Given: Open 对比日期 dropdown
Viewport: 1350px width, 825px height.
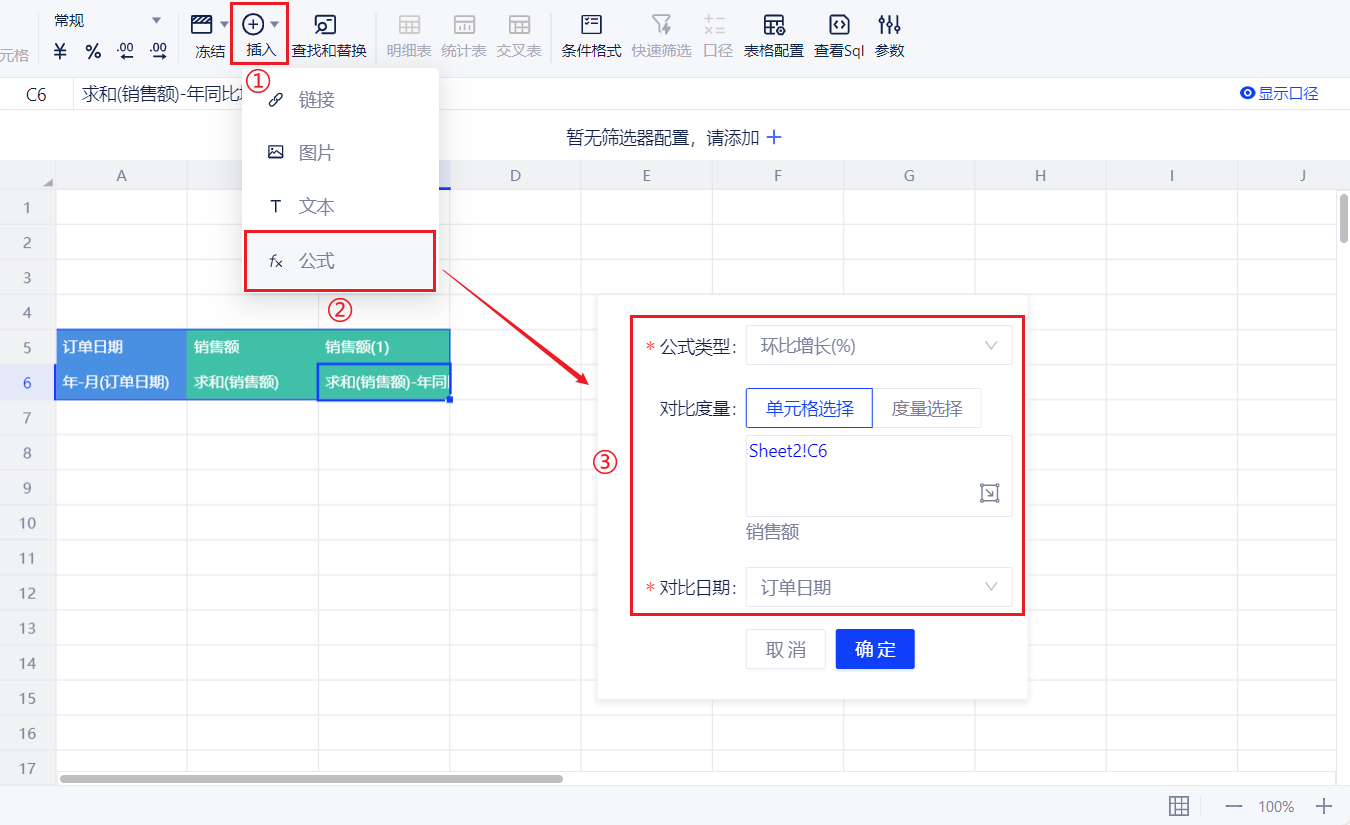Looking at the screenshot, I should click(x=879, y=587).
